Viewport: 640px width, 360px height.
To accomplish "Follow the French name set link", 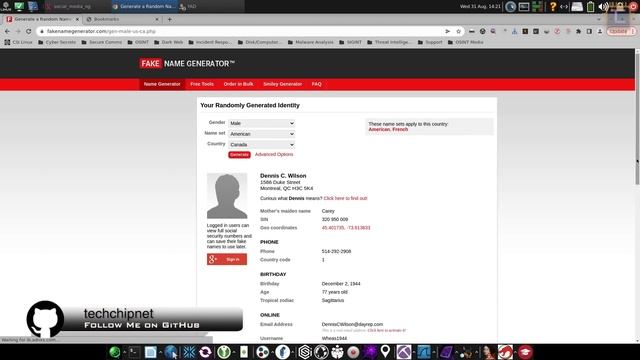I will tap(400, 129).
